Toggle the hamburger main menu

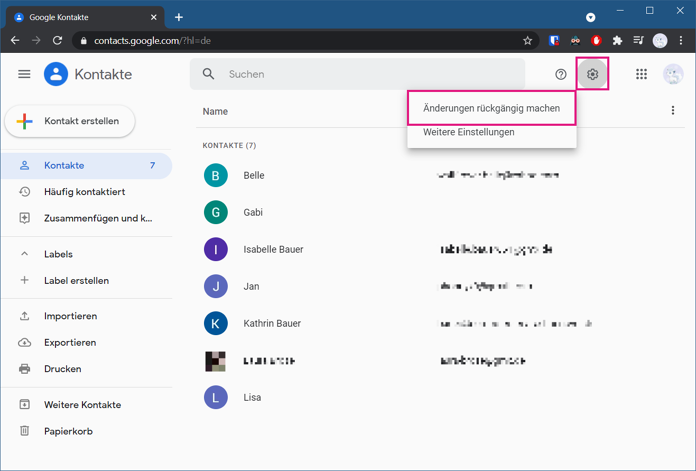click(x=24, y=74)
